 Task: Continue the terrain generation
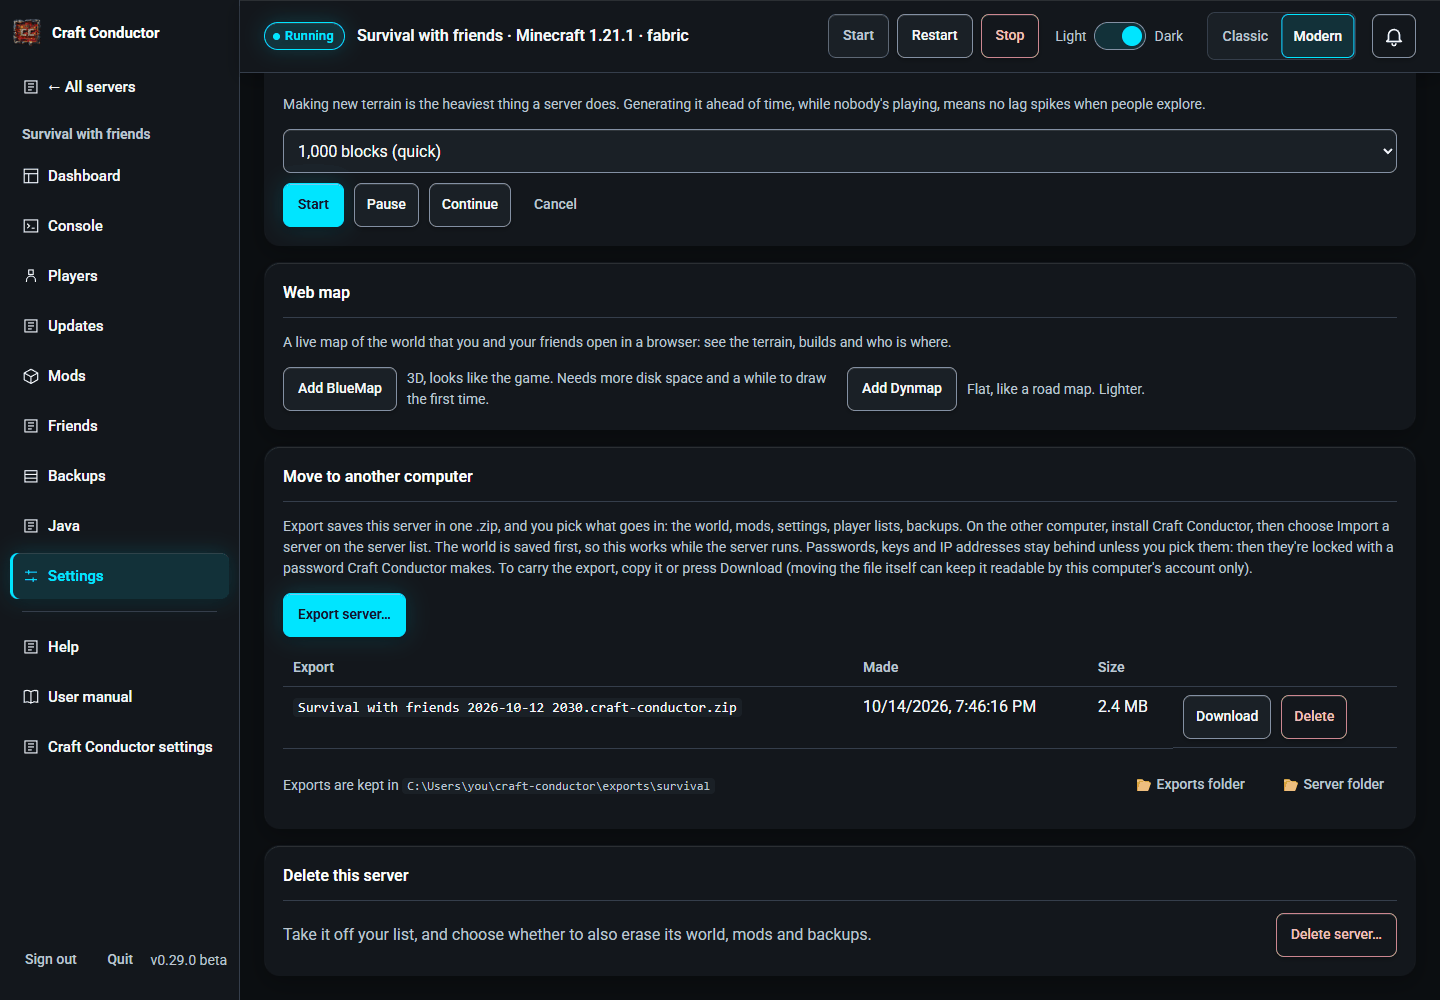[x=470, y=205]
